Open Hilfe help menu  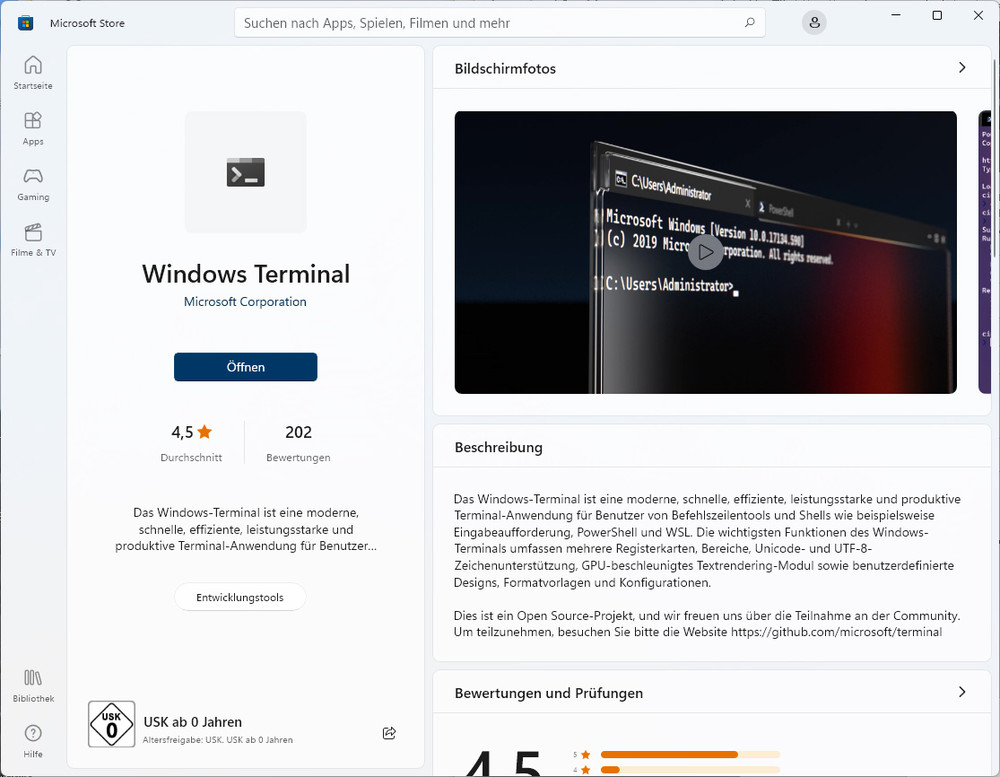click(x=33, y=741)
